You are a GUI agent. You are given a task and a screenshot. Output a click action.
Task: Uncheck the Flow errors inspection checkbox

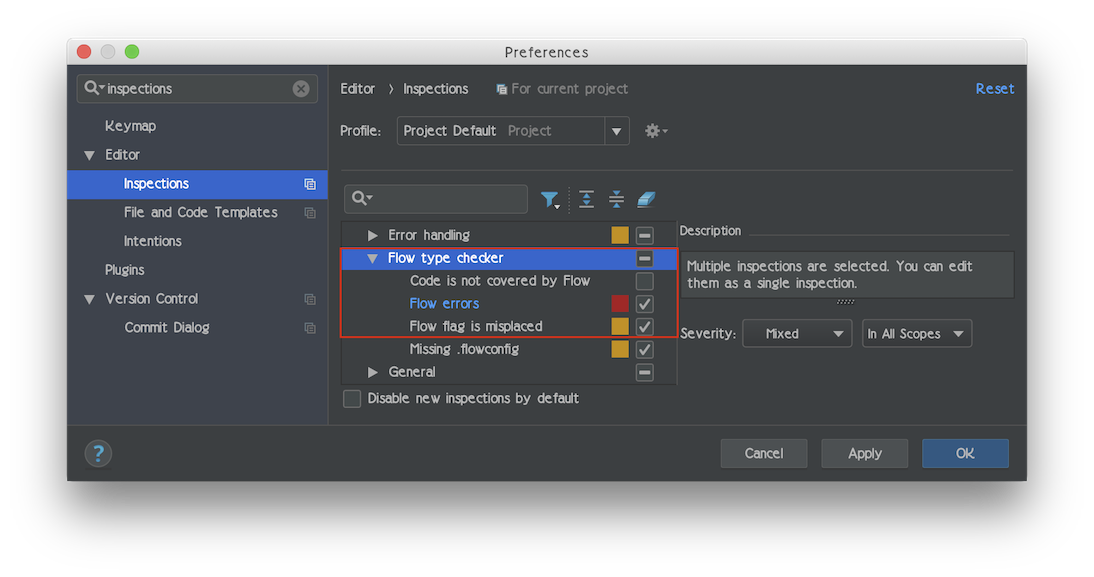click(645, 304)
